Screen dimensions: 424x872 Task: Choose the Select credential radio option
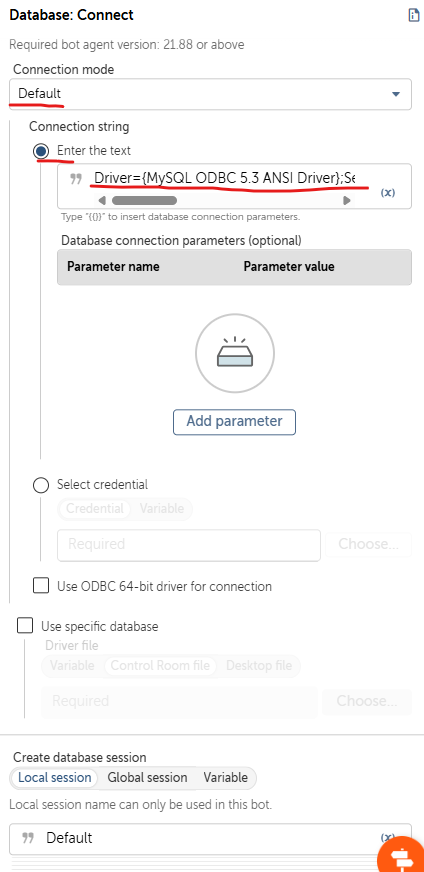[41, 485]
